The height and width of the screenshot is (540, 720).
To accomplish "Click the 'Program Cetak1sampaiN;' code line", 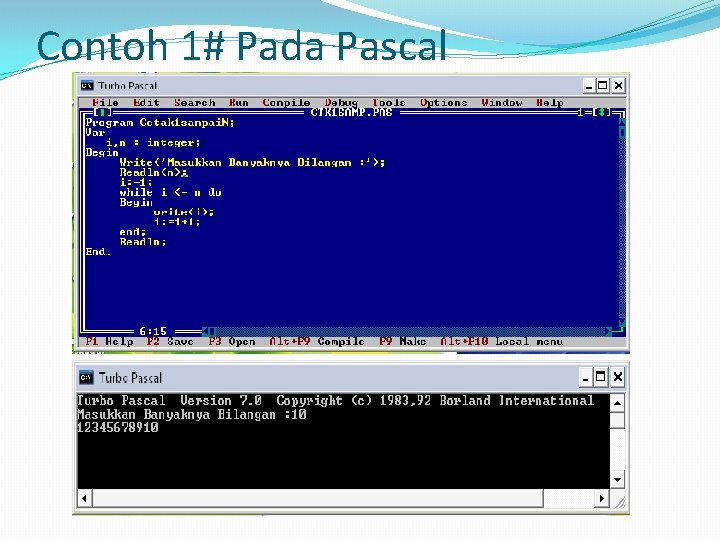I will (x=160, y=123).
